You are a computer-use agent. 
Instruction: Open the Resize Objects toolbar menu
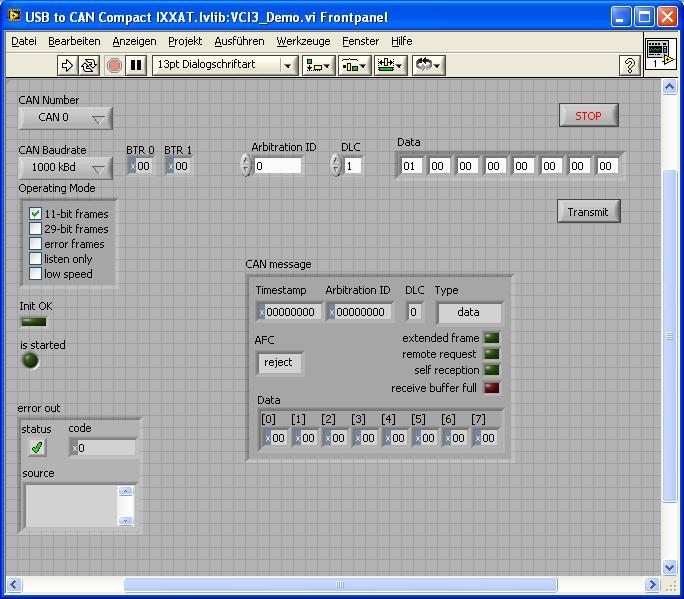(x=390, y=65)
